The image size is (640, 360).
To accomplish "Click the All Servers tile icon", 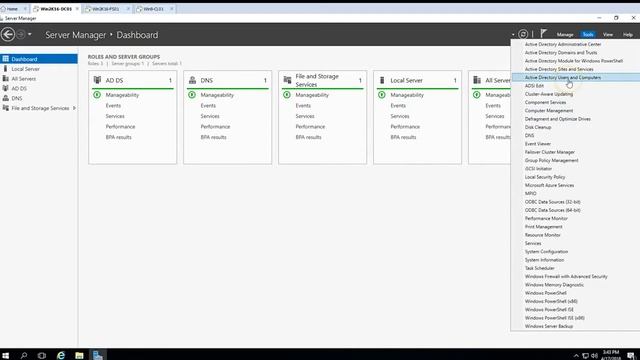I will point(477,80).
